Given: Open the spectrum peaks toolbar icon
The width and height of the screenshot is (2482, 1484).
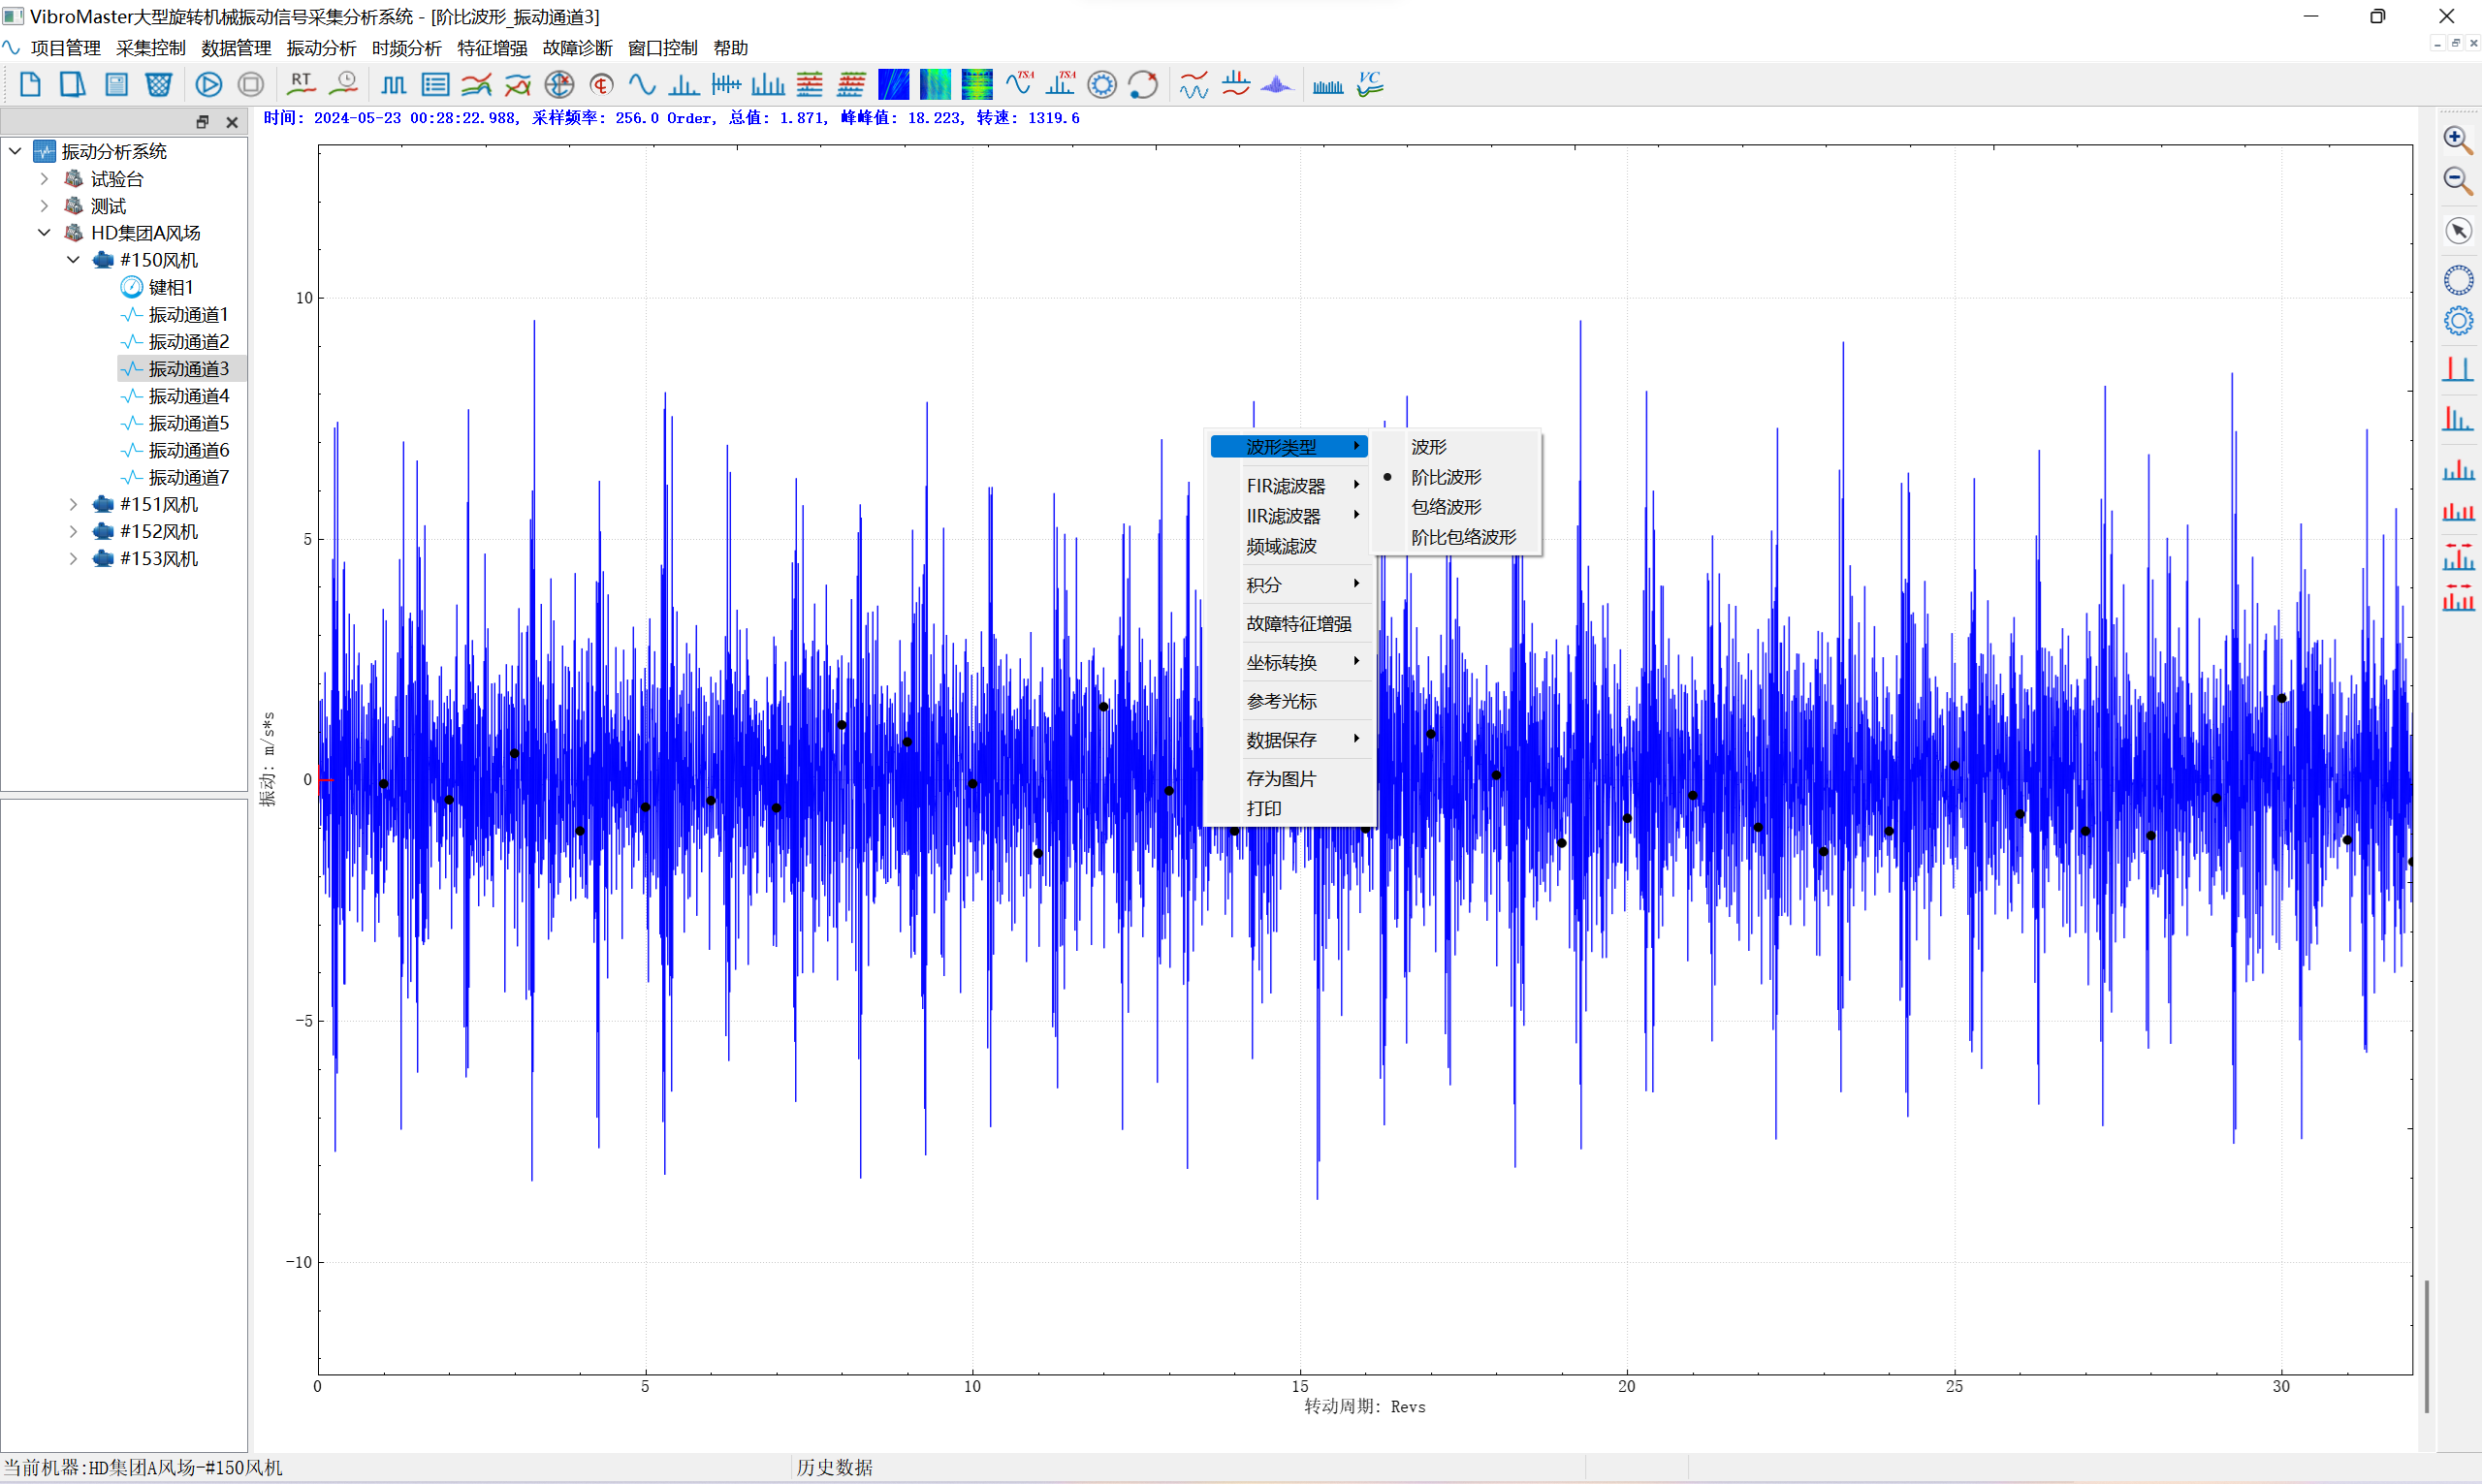Looking at the screenshot, I should (684, 85).
